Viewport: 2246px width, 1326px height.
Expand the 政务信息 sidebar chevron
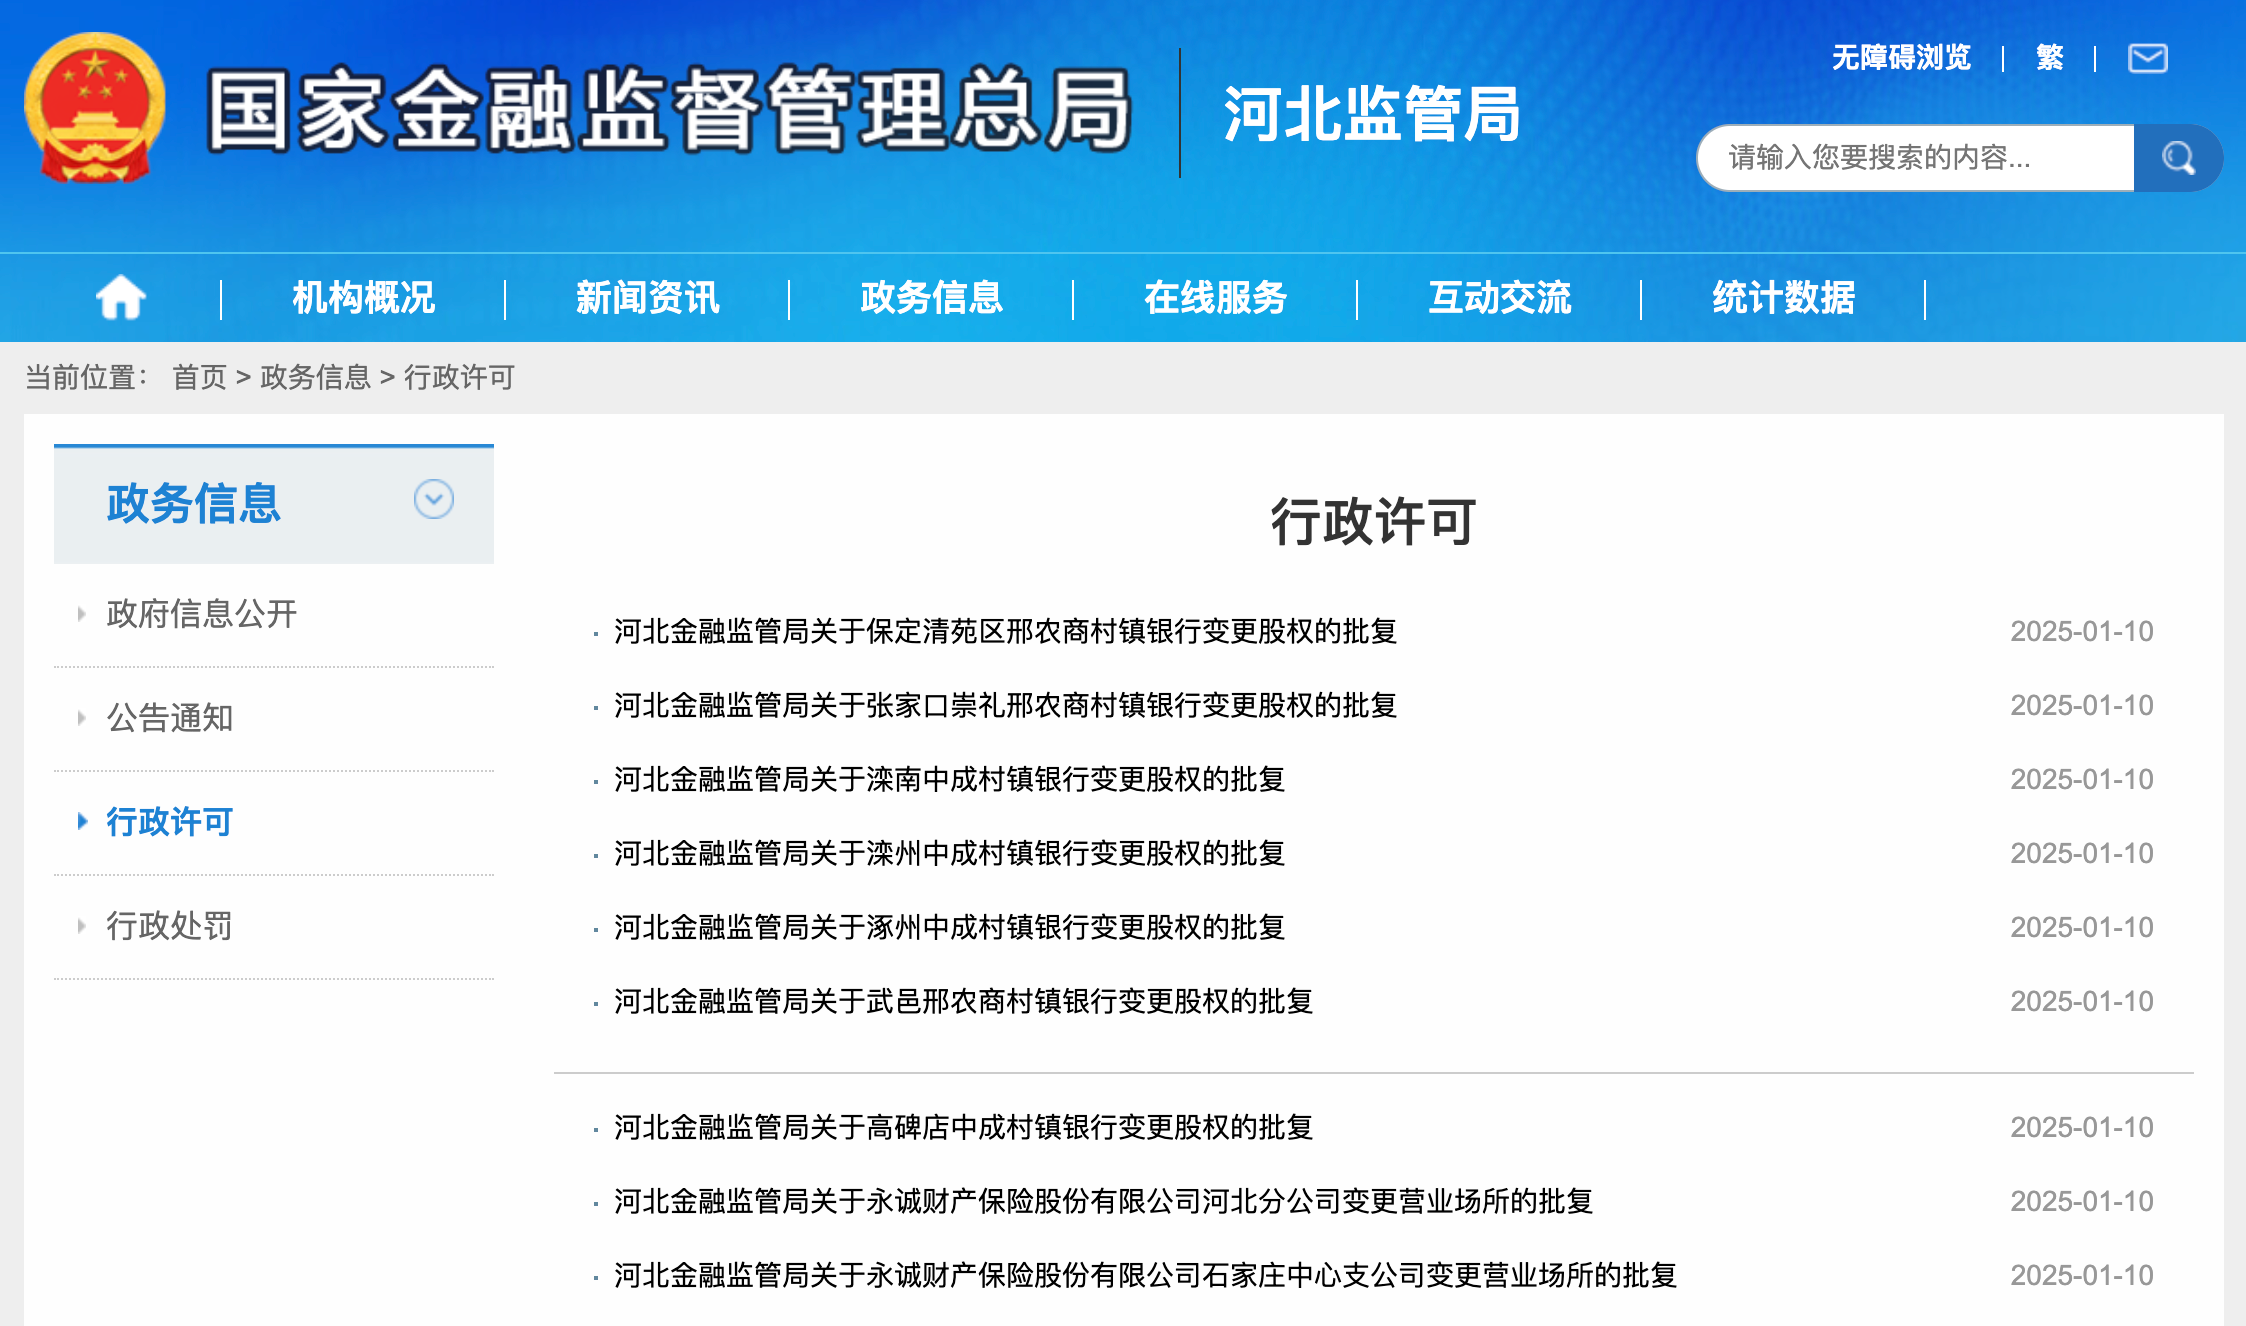[x=434, y=499]
